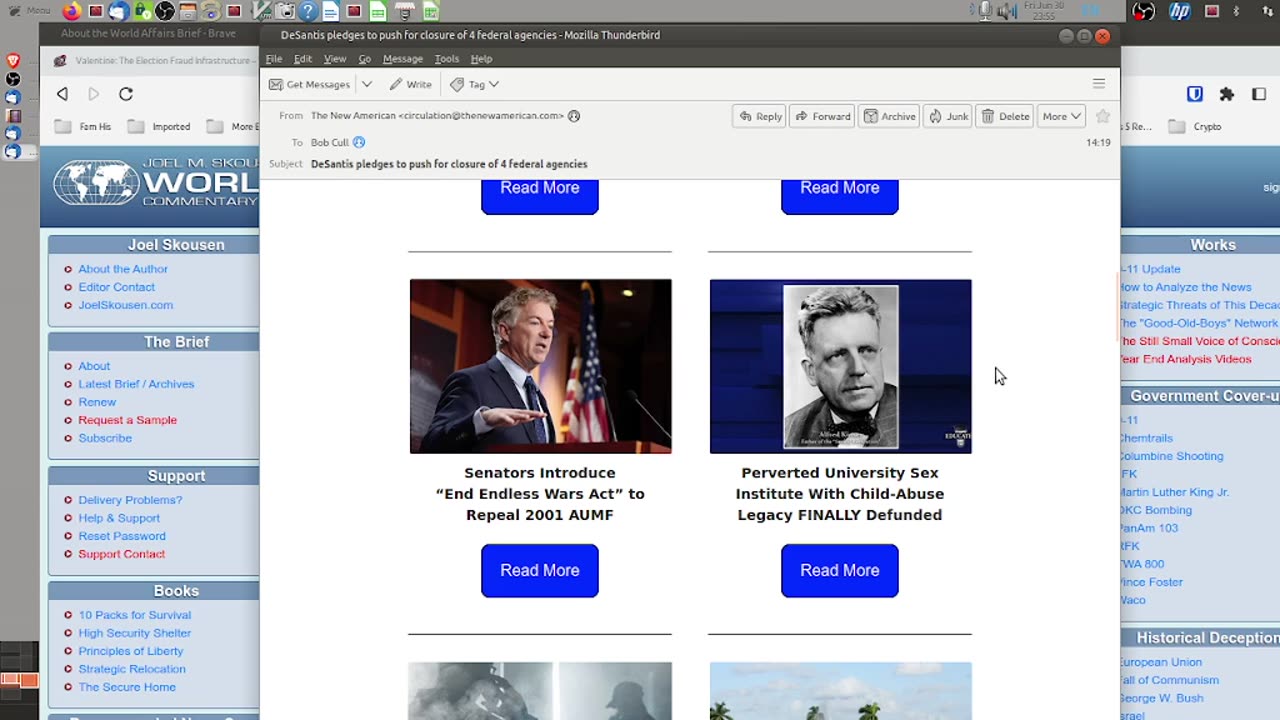Image resolution: width=1280 pixels, height=720 pixels.
Task: Click the Subscribe link in The Brief
Action: point(105,438)
